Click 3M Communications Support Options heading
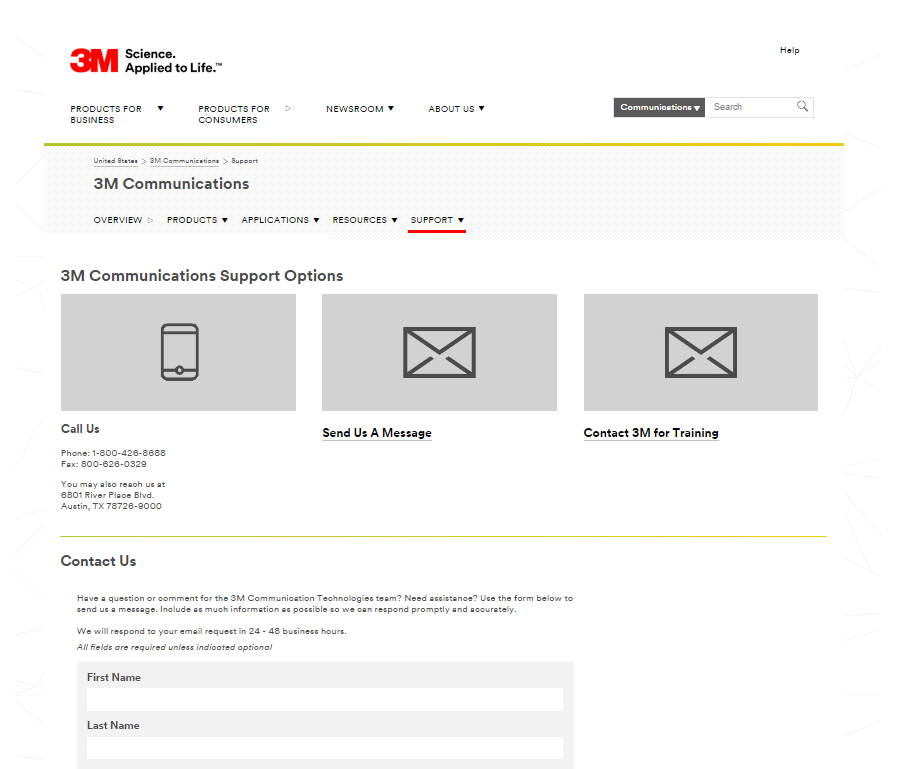Screen dimensions: 899x769 [x=202, y=276]
